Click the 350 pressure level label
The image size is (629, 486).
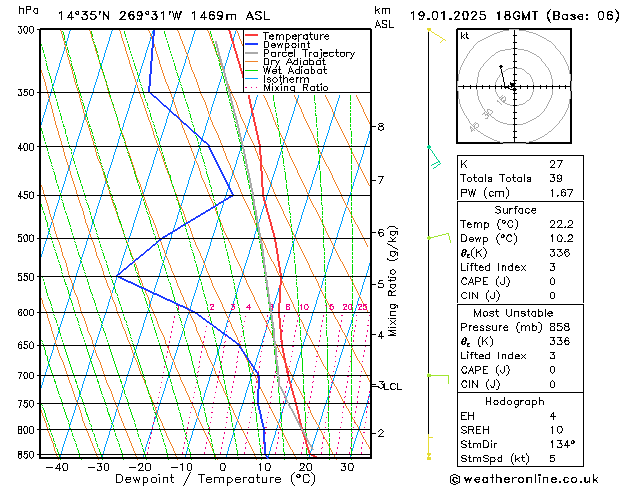click(28, 93)
